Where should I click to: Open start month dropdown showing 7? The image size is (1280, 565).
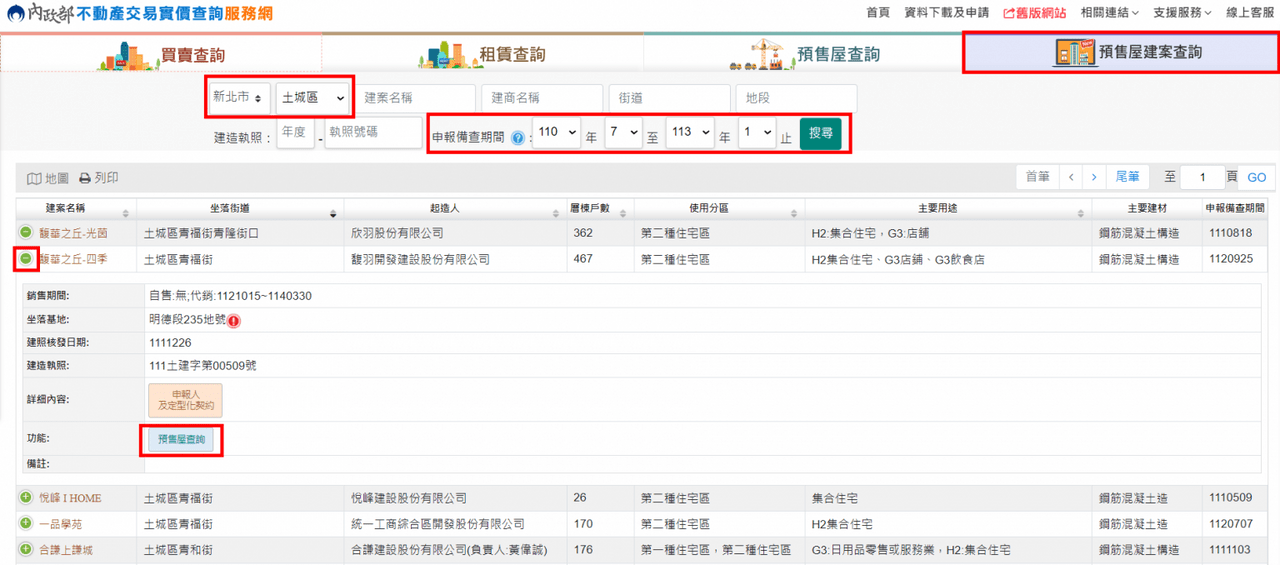pyautogui.click(x=623, y=132)
